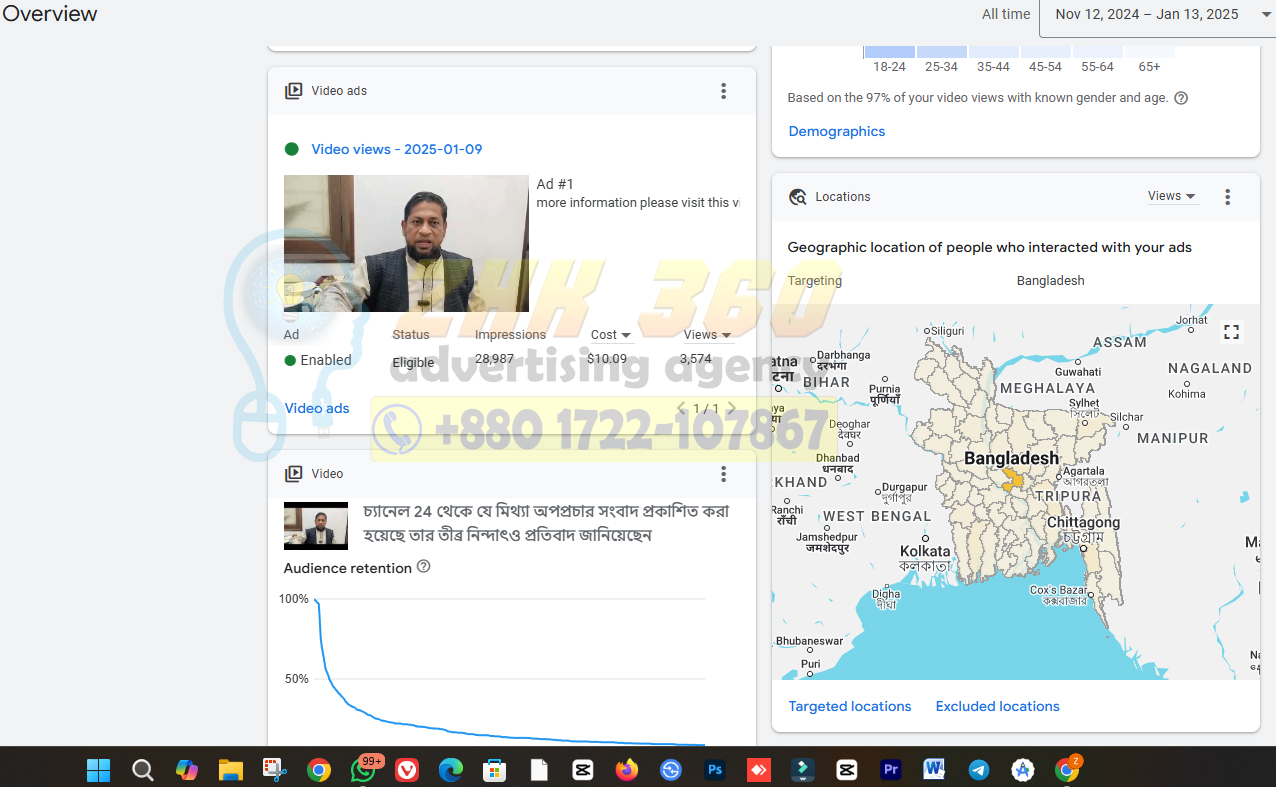This screenshot has height=787, width=1276.
Task: Open the Snipping Tool taskbar icon
Action: [x=275, y=770]
